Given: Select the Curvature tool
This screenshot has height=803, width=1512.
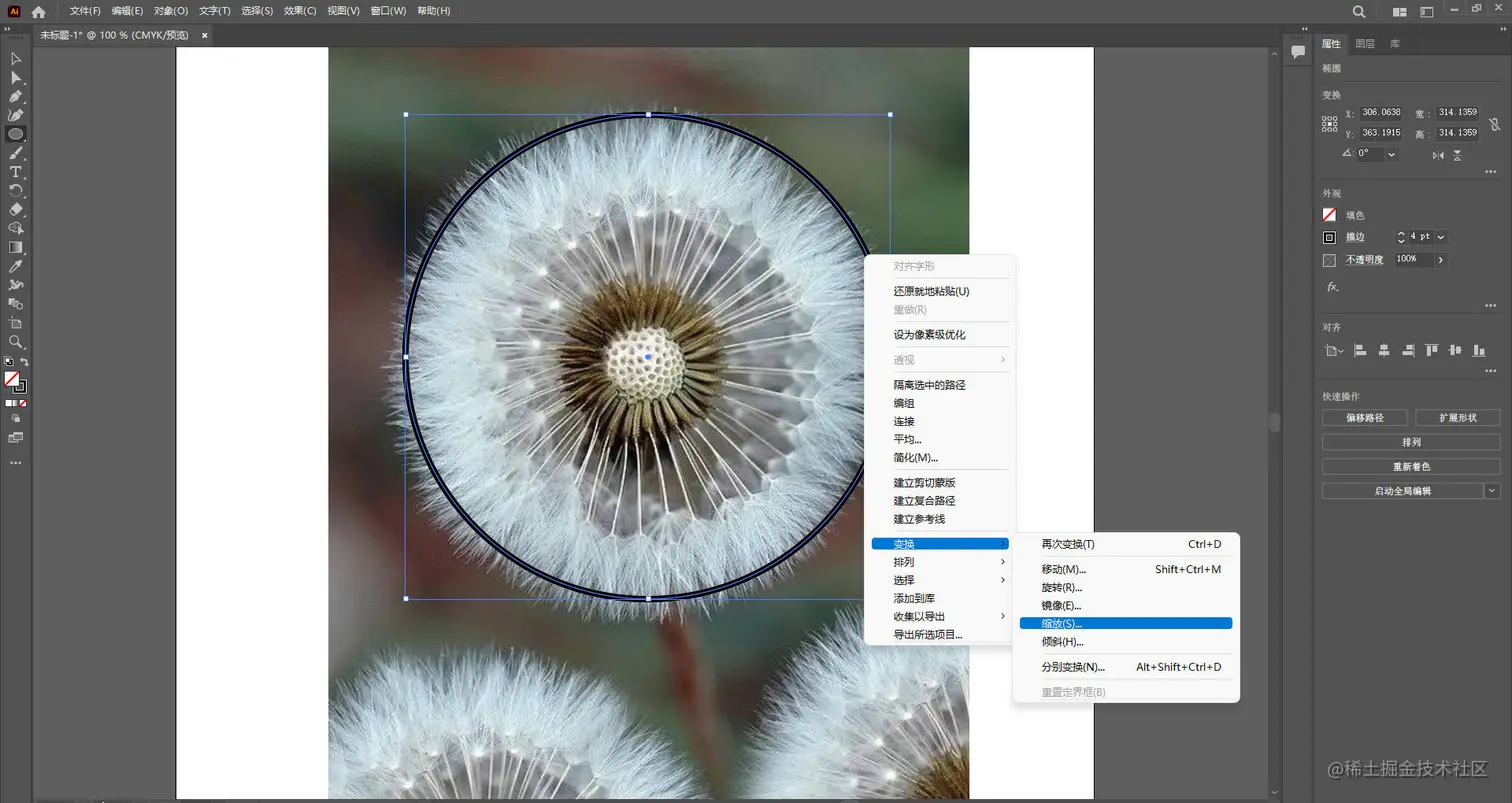Looking at the screenshot, I should [x=15, y=116].
